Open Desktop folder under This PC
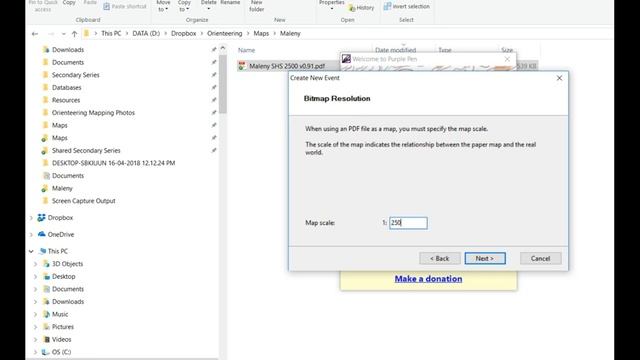640x360 pixels. click(x=63, y=277)
